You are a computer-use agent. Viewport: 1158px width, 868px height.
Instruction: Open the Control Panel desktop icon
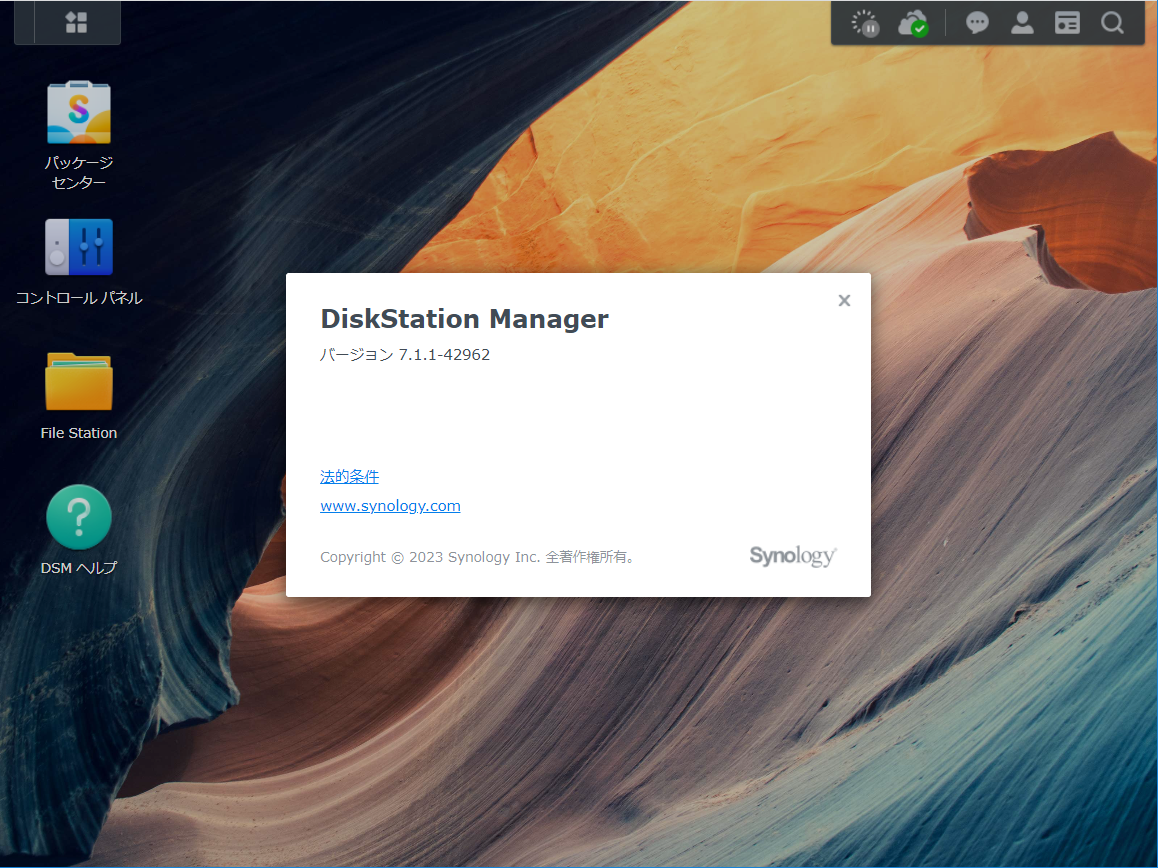click(x=79, y=247)
